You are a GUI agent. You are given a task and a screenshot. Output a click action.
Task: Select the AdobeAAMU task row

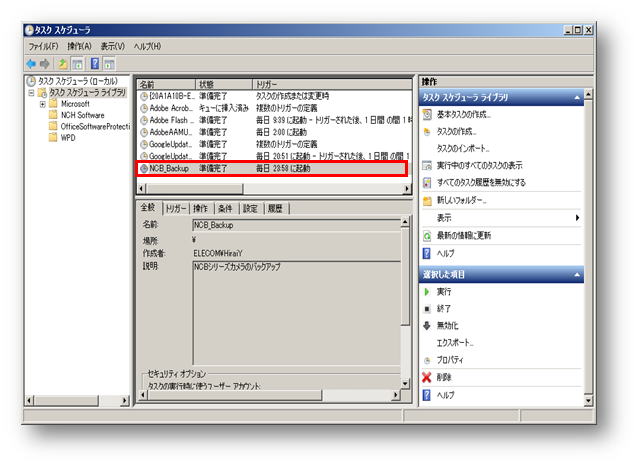coord(274,132)
